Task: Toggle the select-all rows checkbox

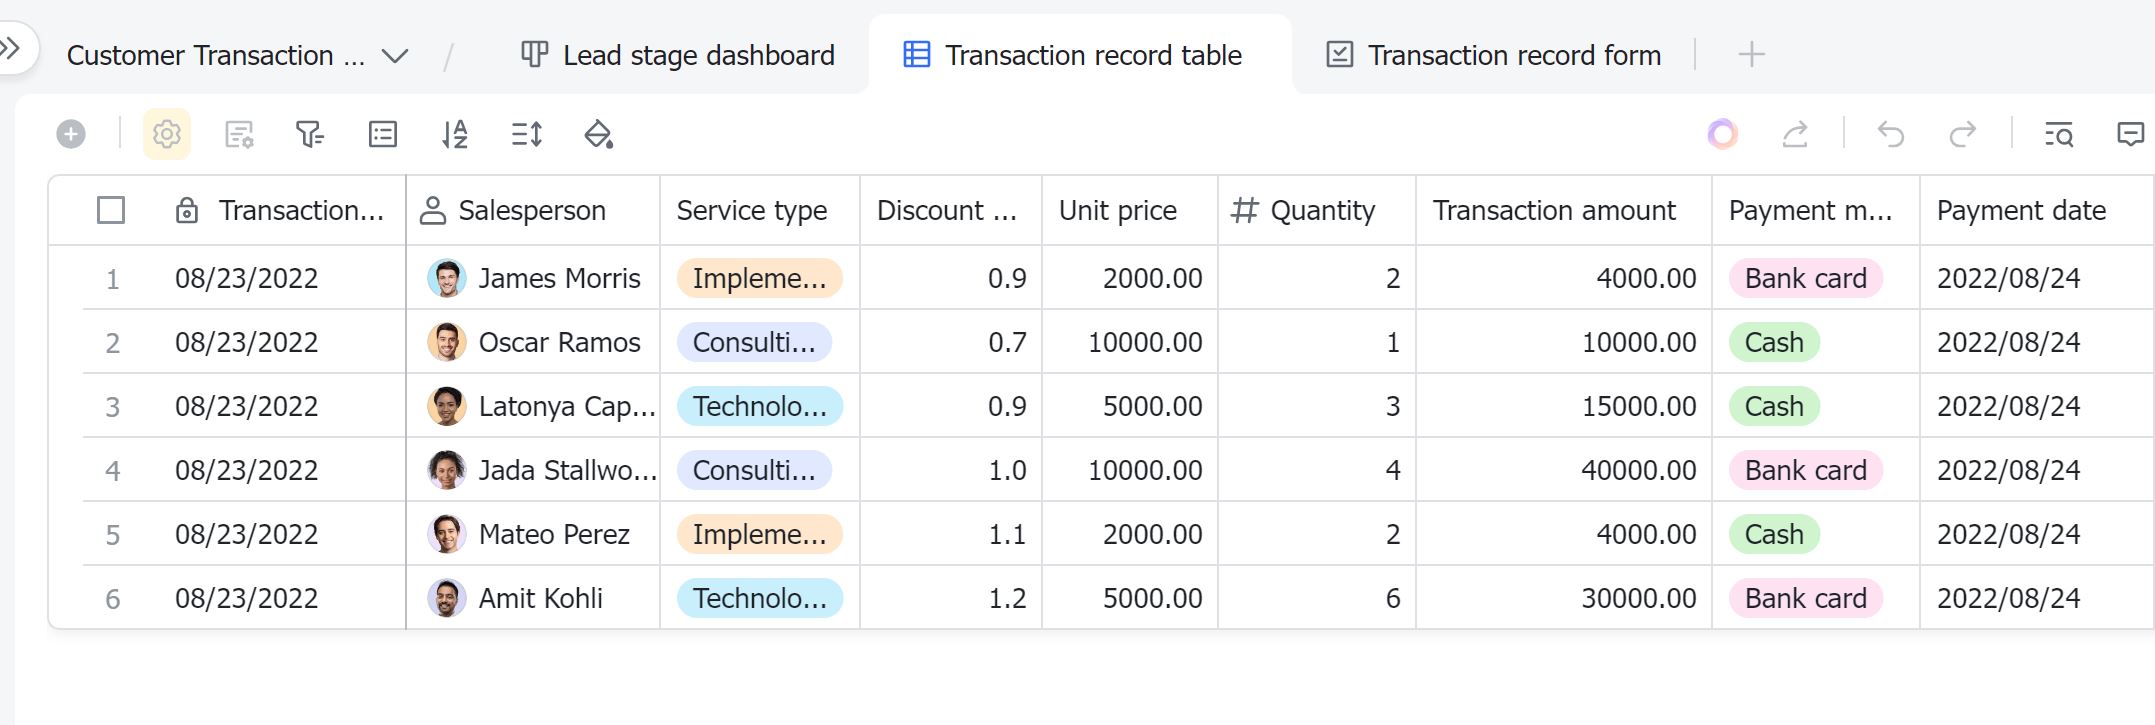Action: pos(111,210)
